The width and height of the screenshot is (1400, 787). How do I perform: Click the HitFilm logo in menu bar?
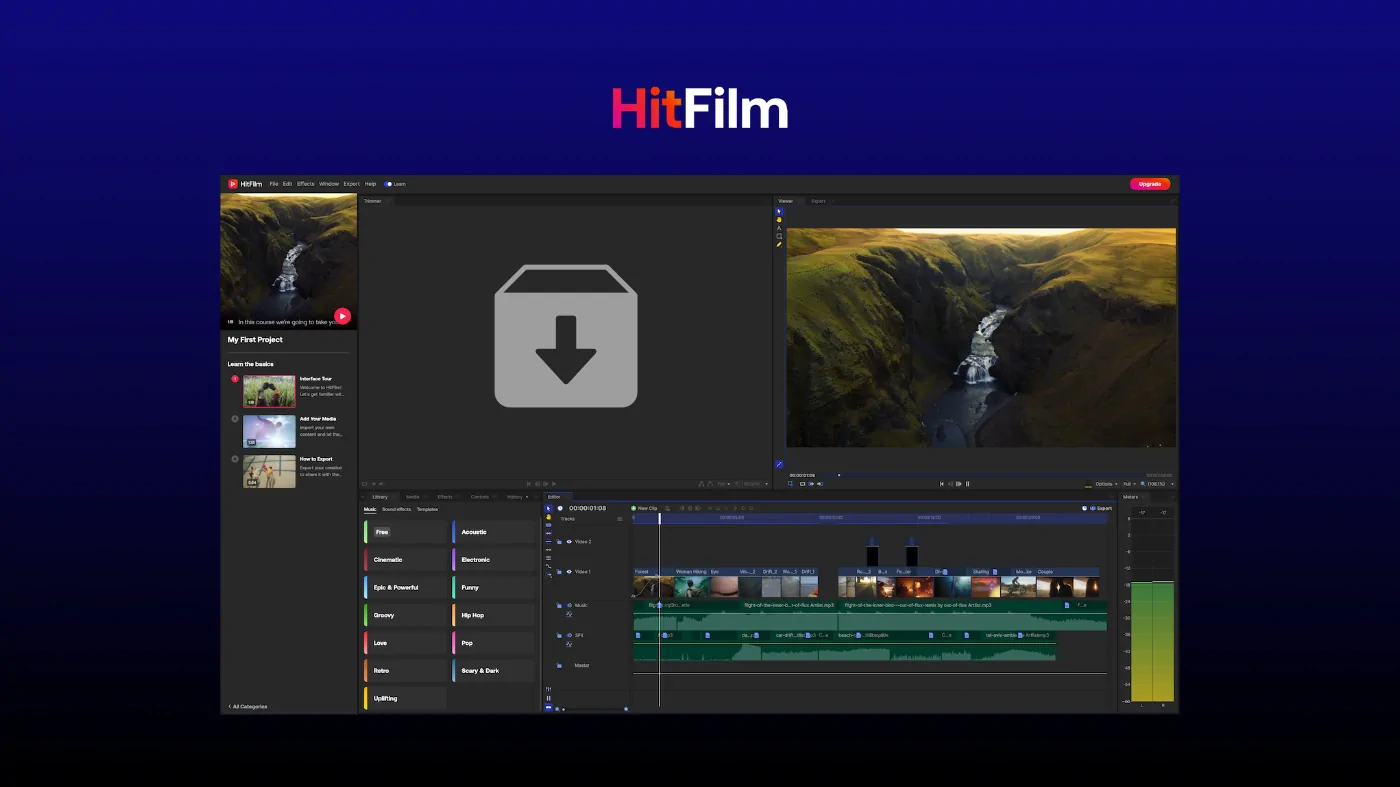click(x=245, y=184)
